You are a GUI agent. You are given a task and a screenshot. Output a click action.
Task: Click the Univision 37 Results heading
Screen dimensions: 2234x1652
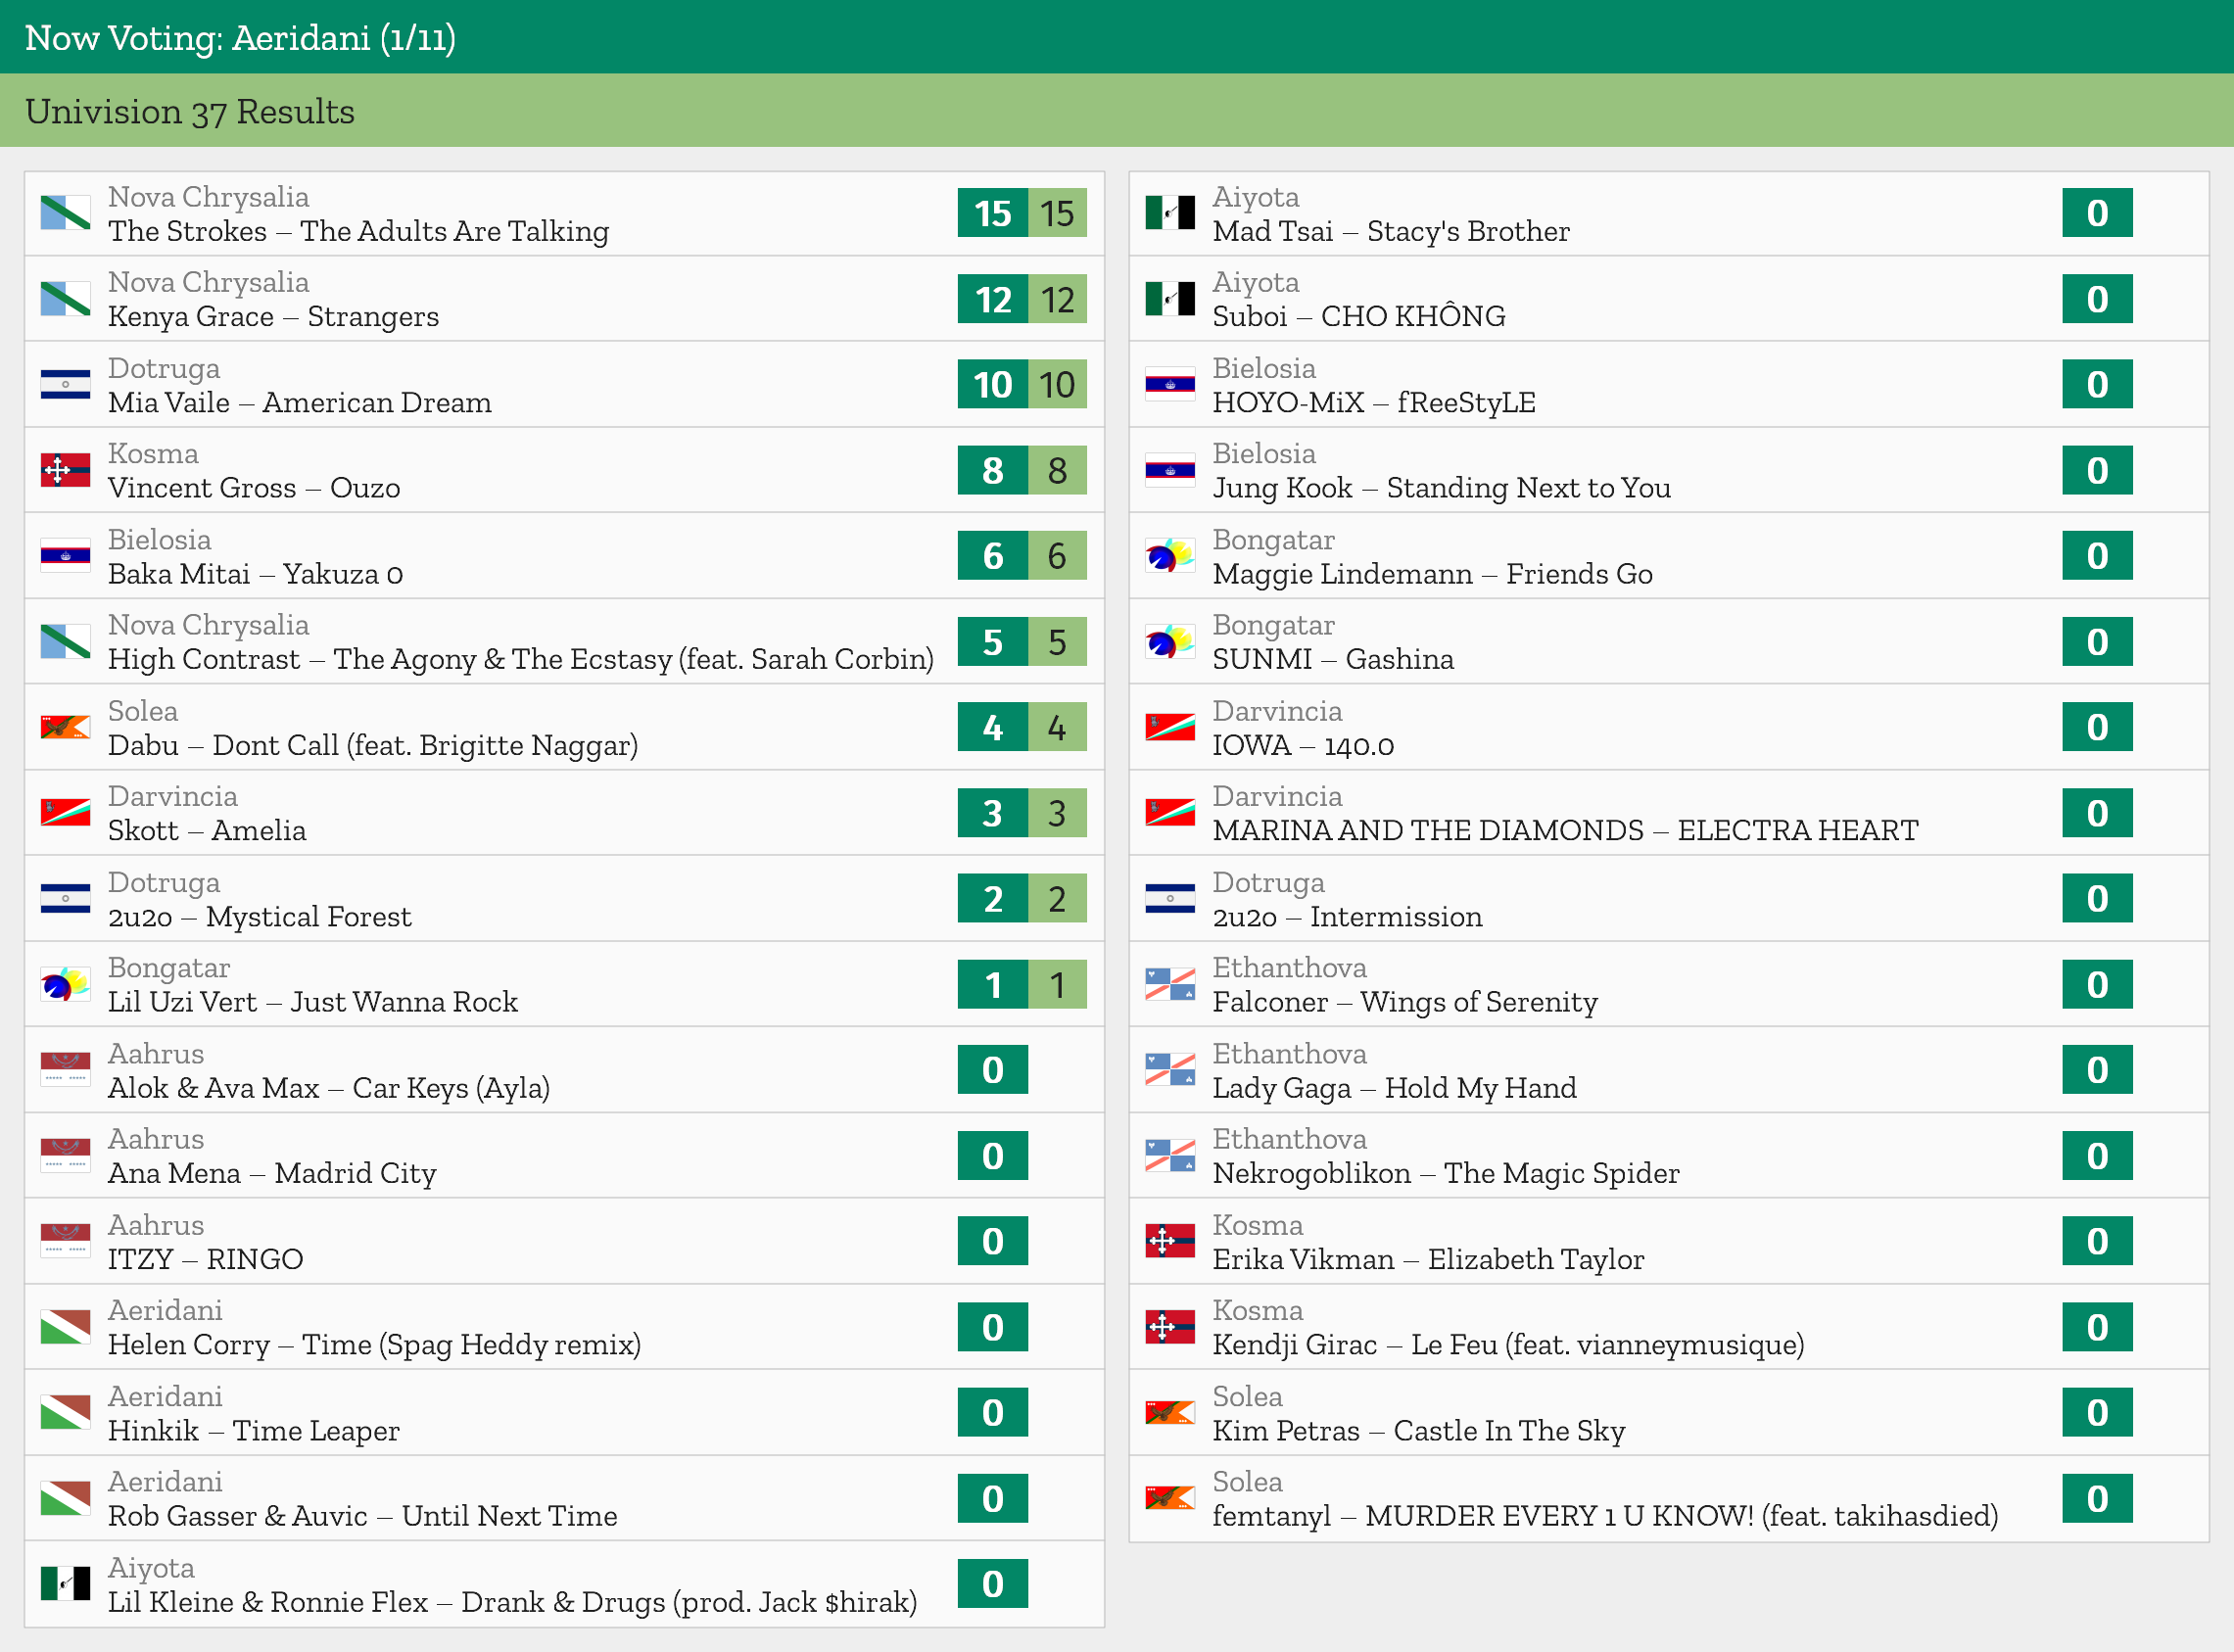190,111
